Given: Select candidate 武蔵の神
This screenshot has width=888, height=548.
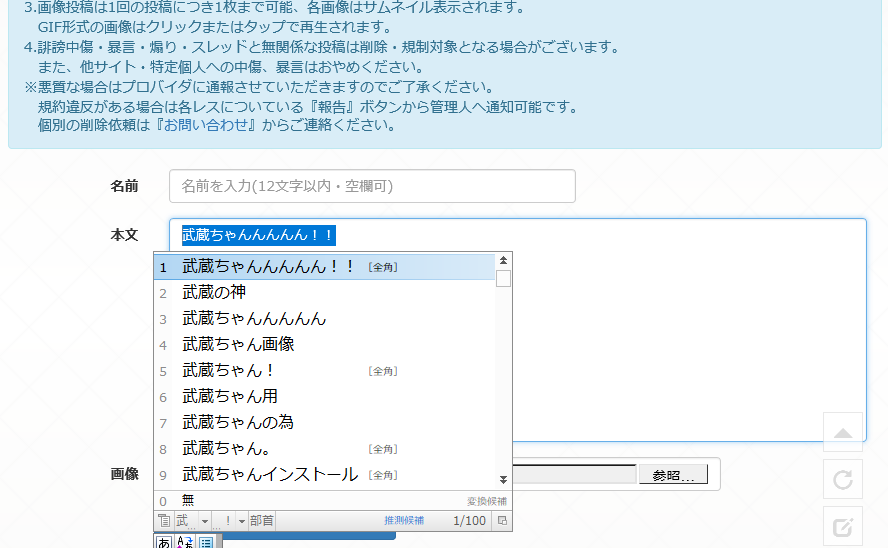Looking at the screenshot, I should [x=214, y=293].
